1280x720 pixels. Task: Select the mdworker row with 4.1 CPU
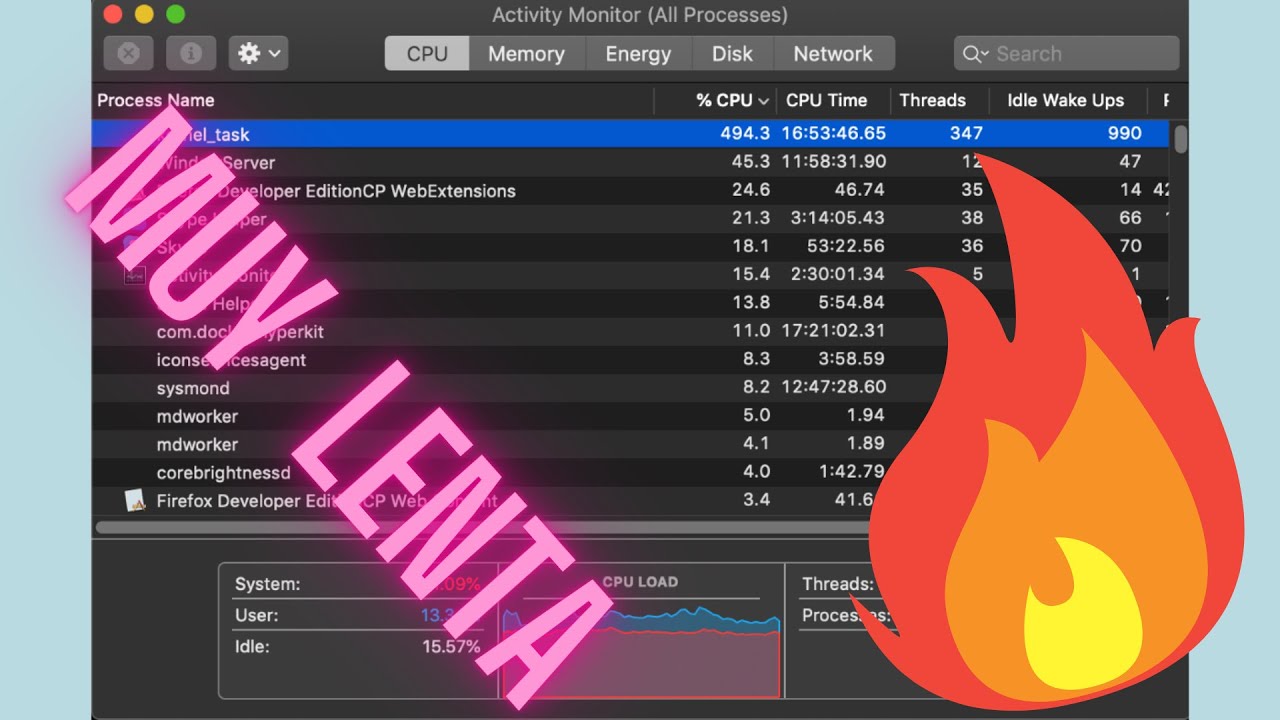coord(630,443)
